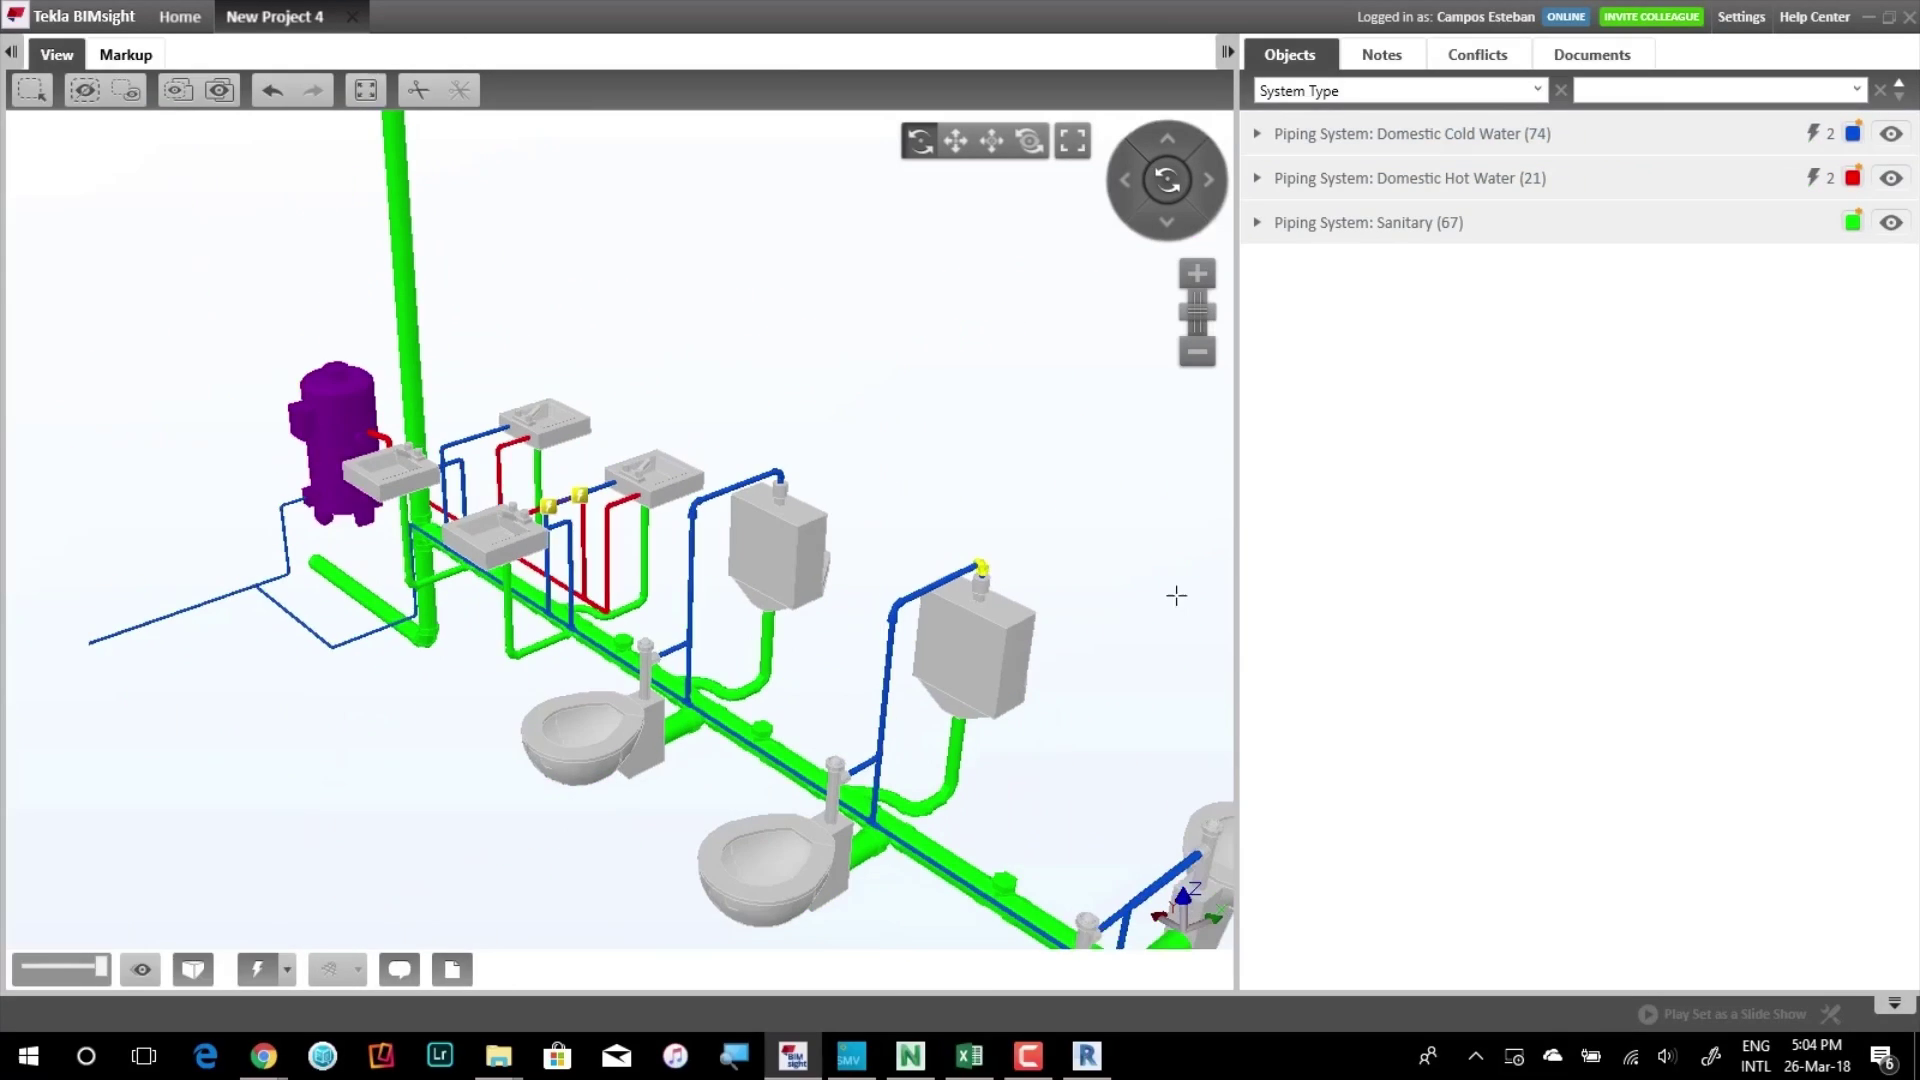Click the lightning conflict display button
The width and height of the screenshot is (1920, 1080).
[257, 969]
